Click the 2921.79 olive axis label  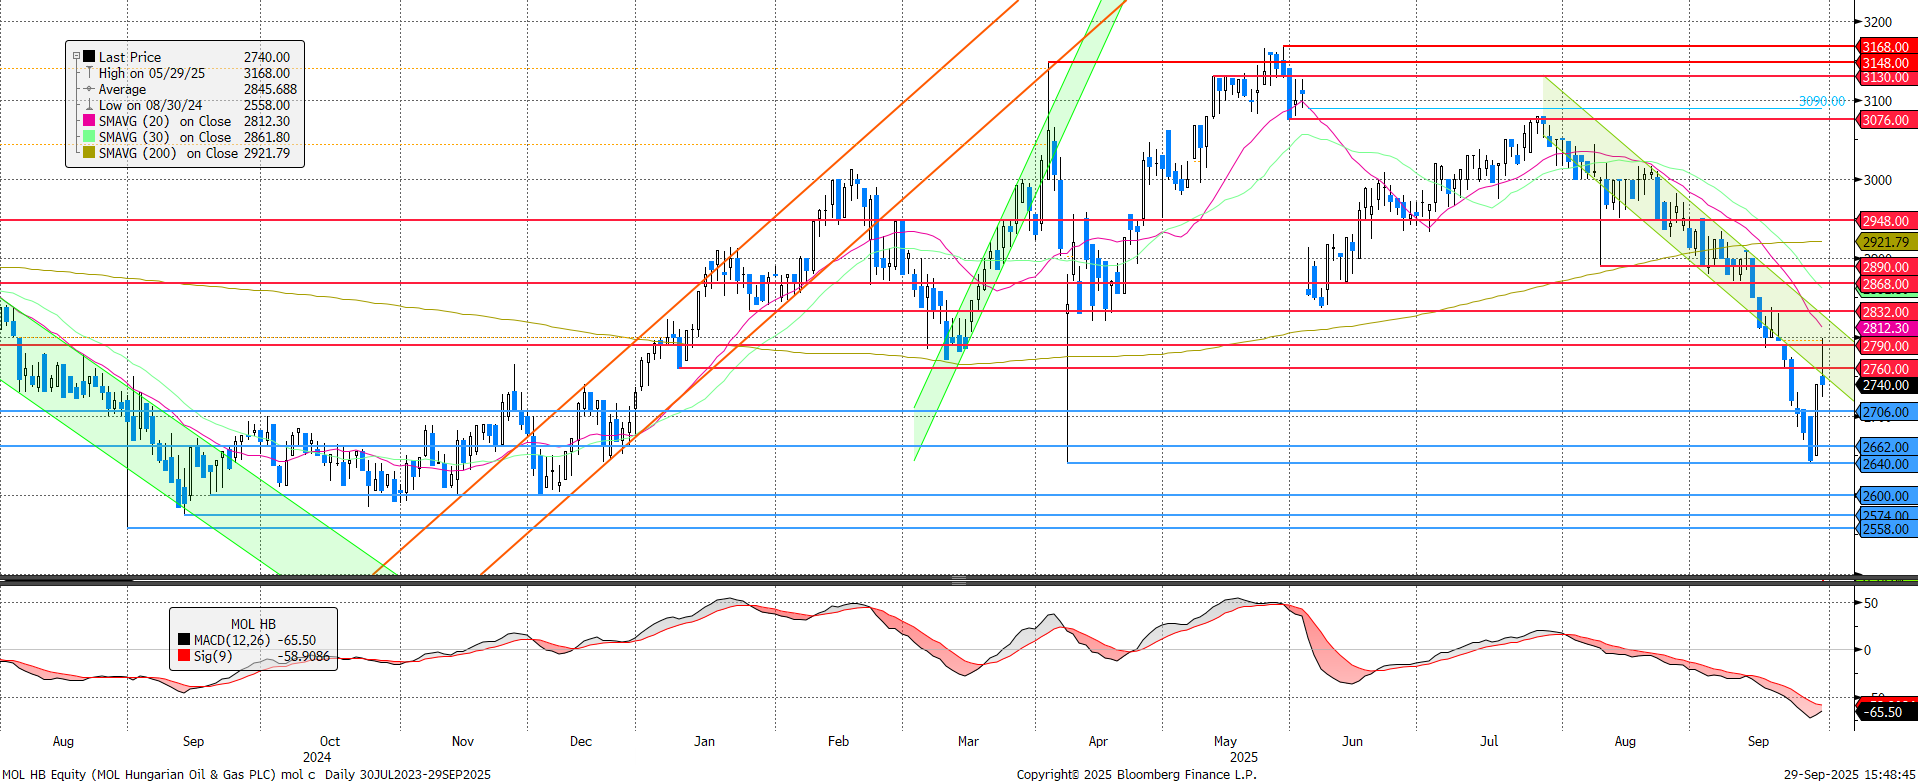1884,242
